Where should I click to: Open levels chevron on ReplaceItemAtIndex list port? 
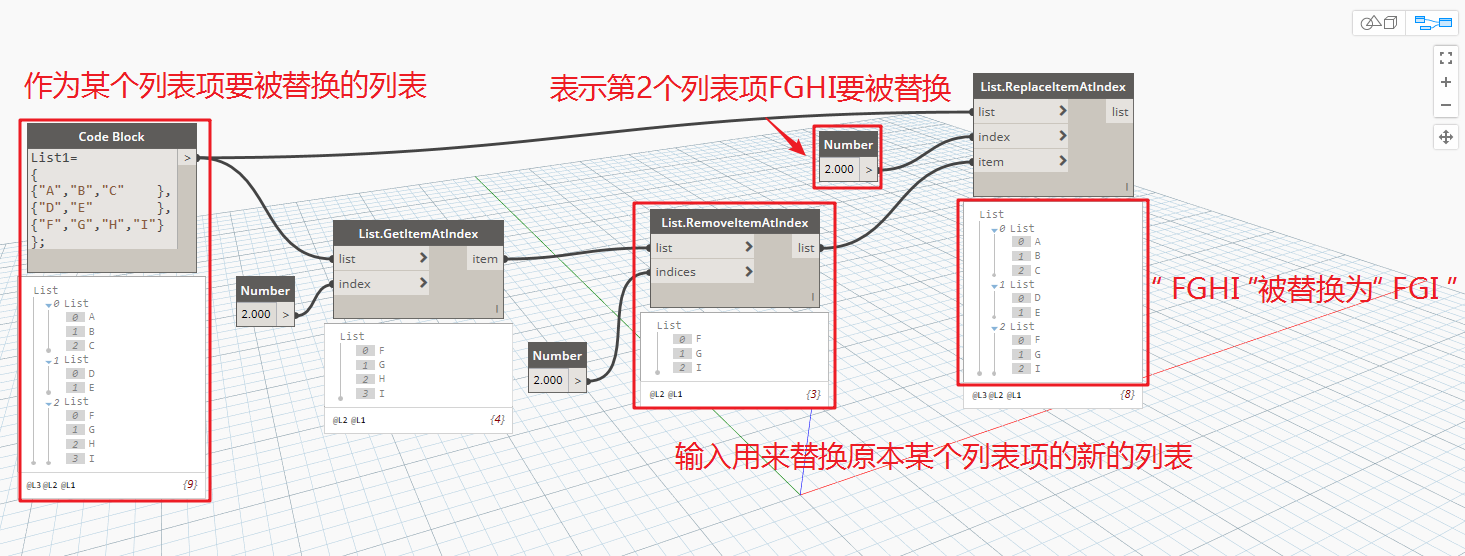coord(1062,112)
